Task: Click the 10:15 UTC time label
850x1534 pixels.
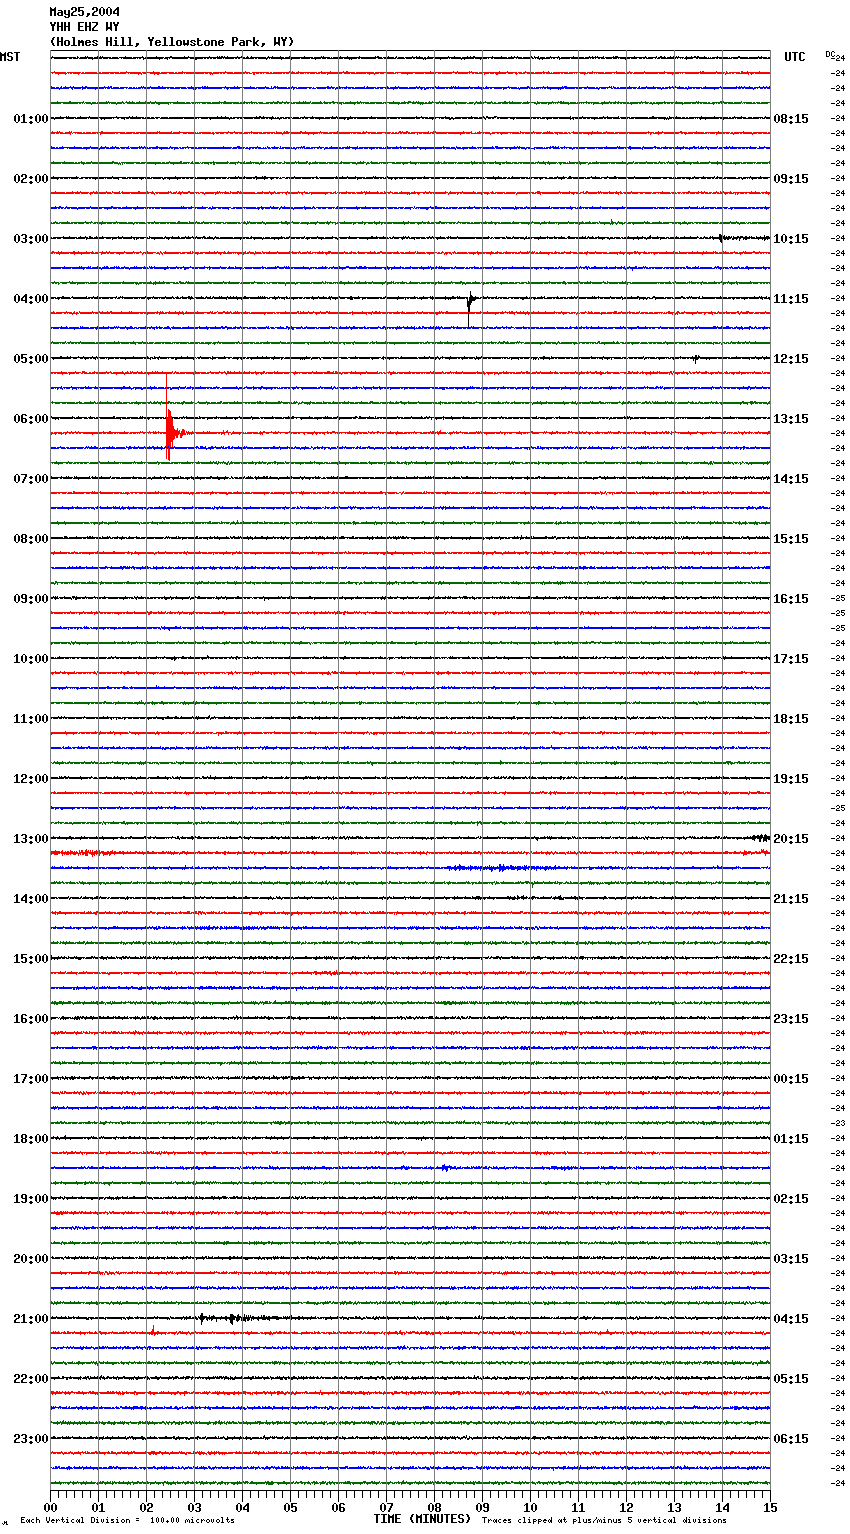Action: pyautogui.click(x=791, y=239)
